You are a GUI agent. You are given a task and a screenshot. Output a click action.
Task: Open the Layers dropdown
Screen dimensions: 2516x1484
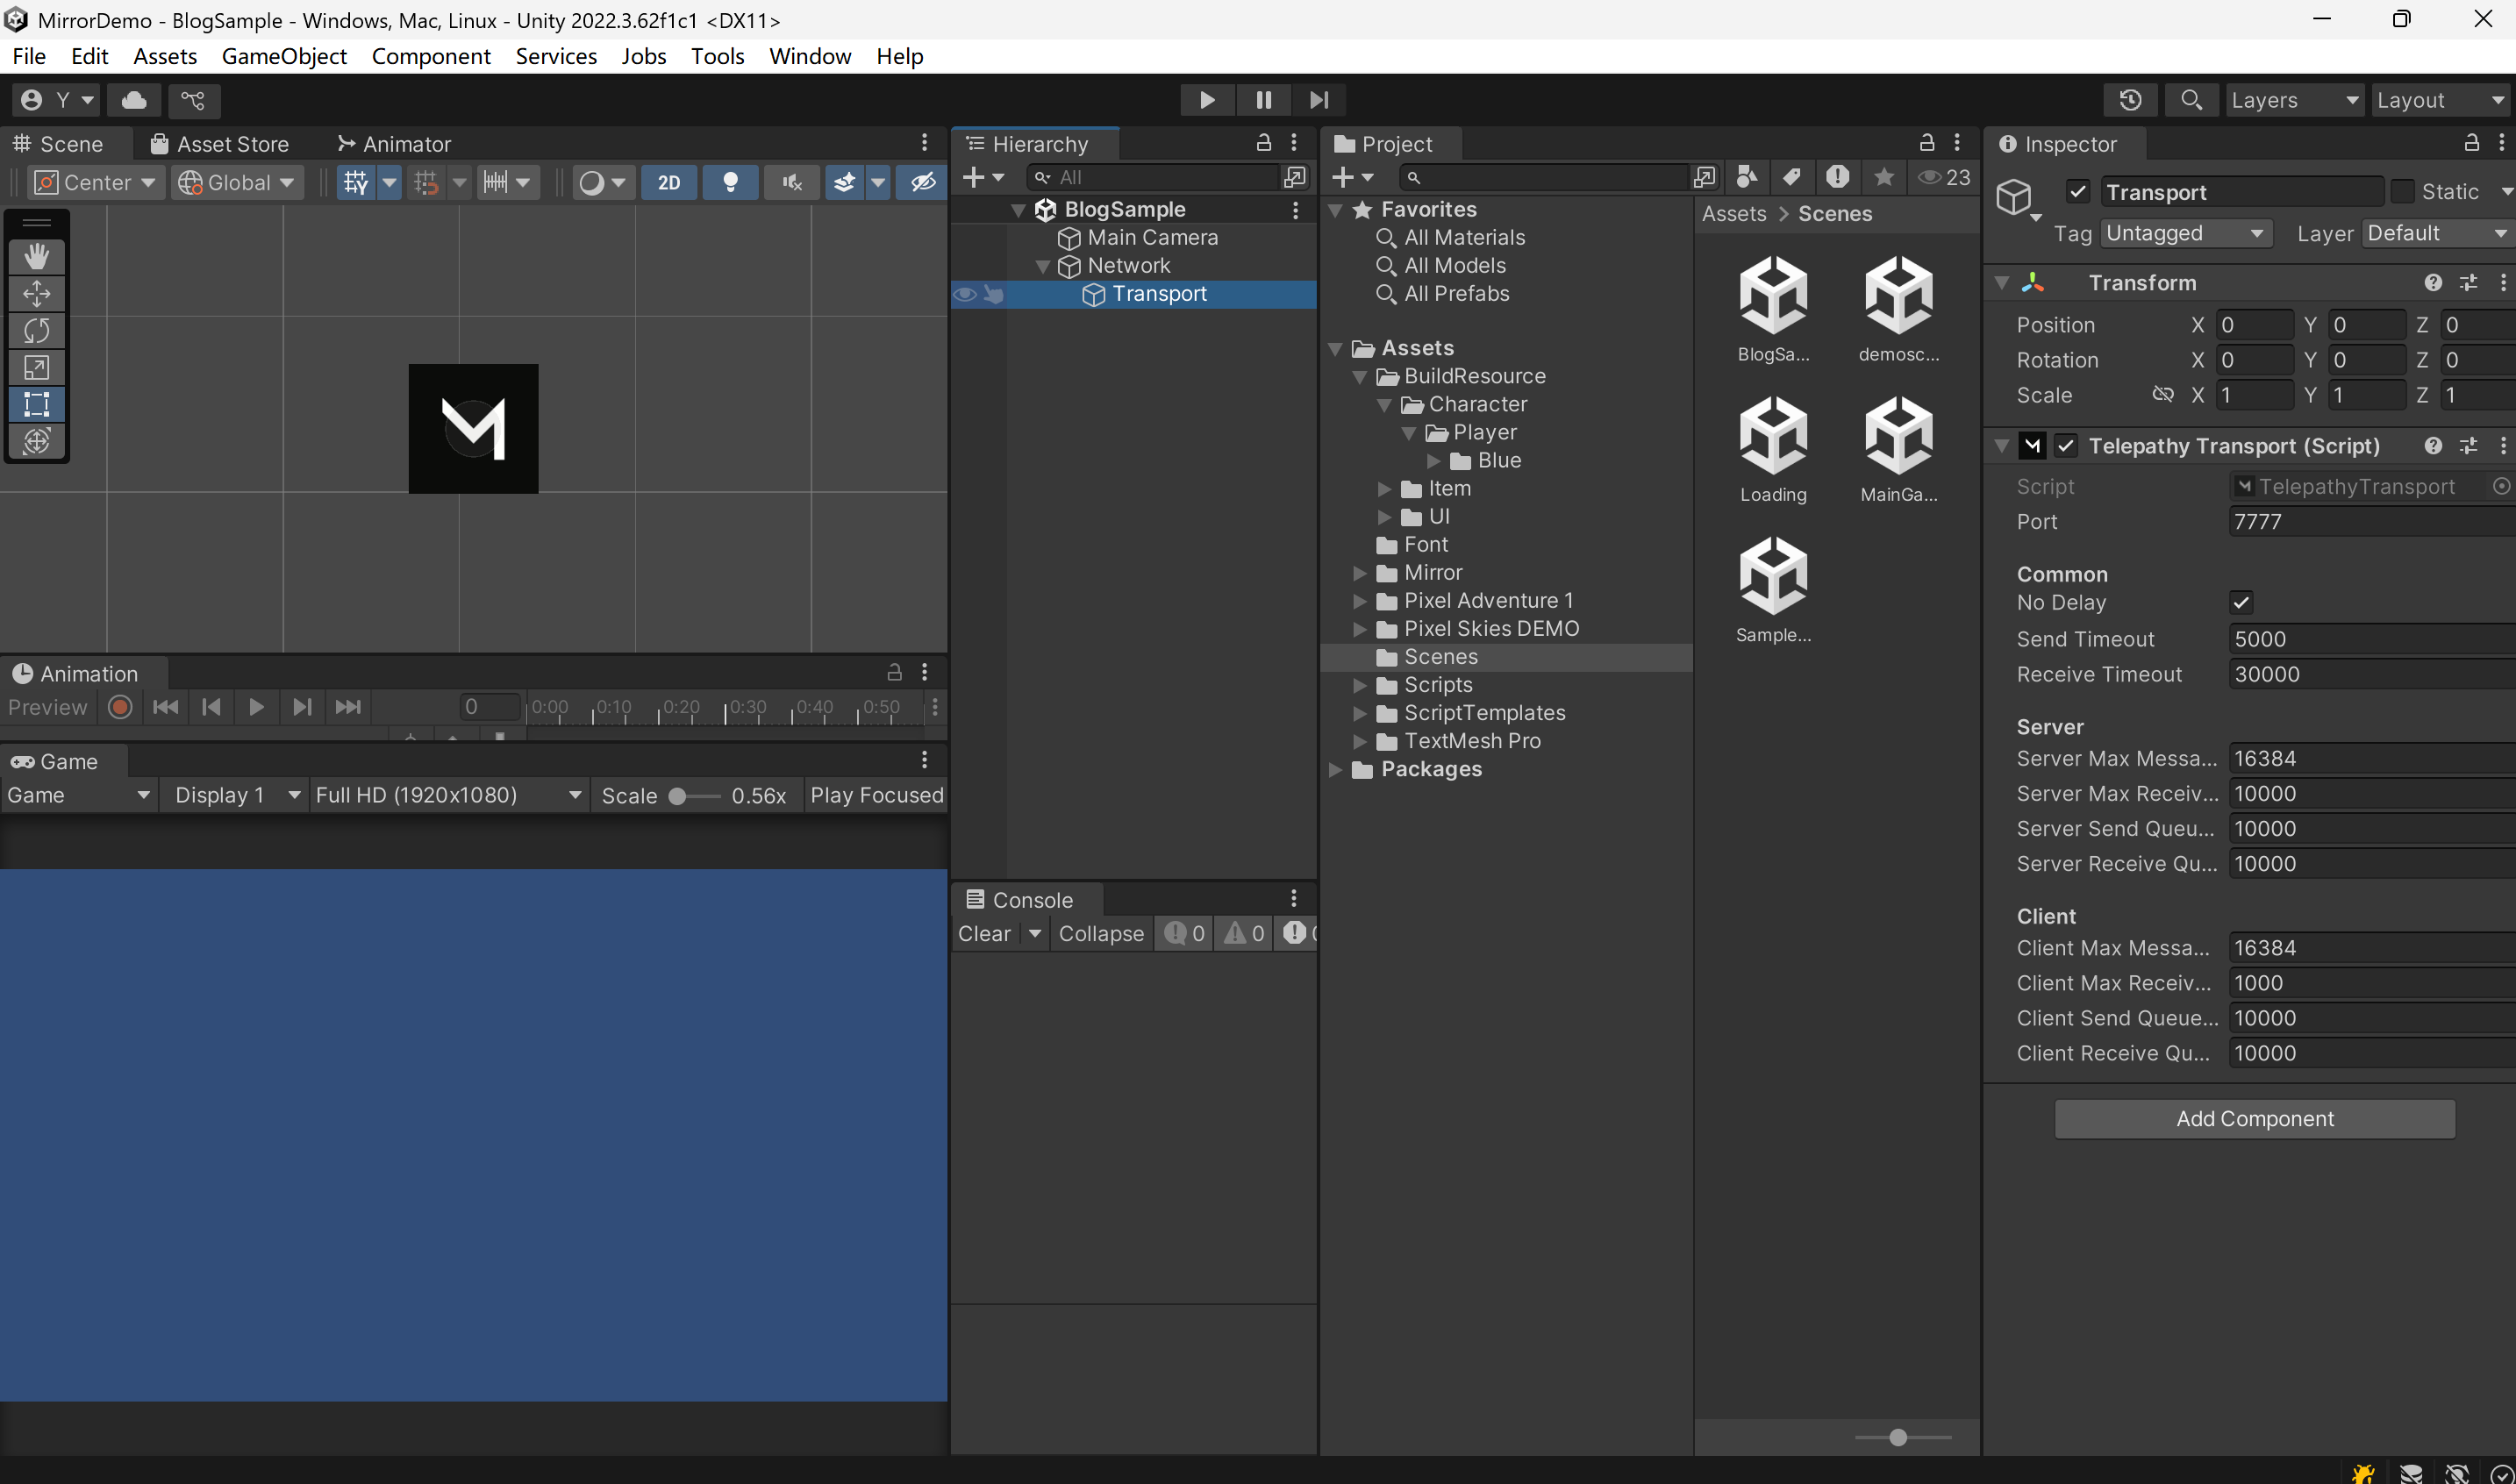[2293, 100]
